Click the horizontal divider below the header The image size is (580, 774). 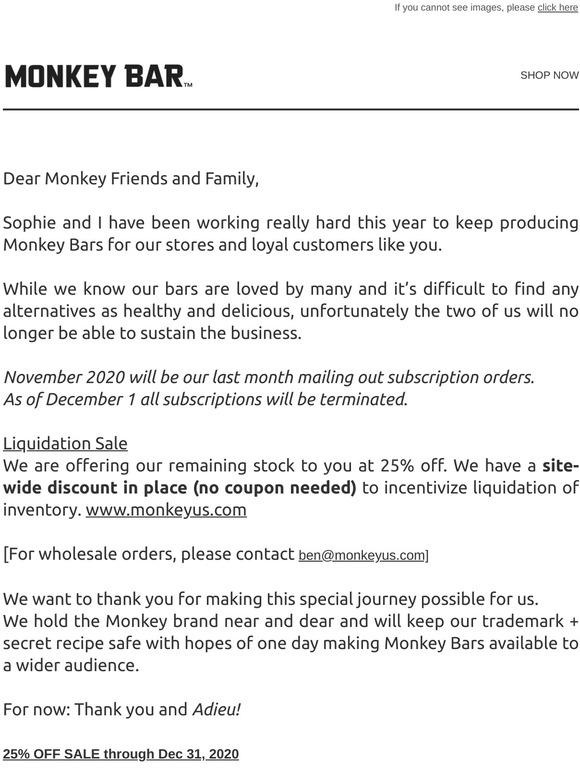(290, 109)
